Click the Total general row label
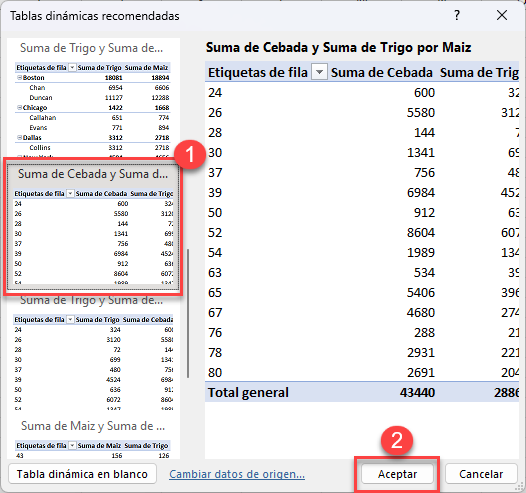The width and height of the screenshot is (526, 493). (x=248, y=392)
